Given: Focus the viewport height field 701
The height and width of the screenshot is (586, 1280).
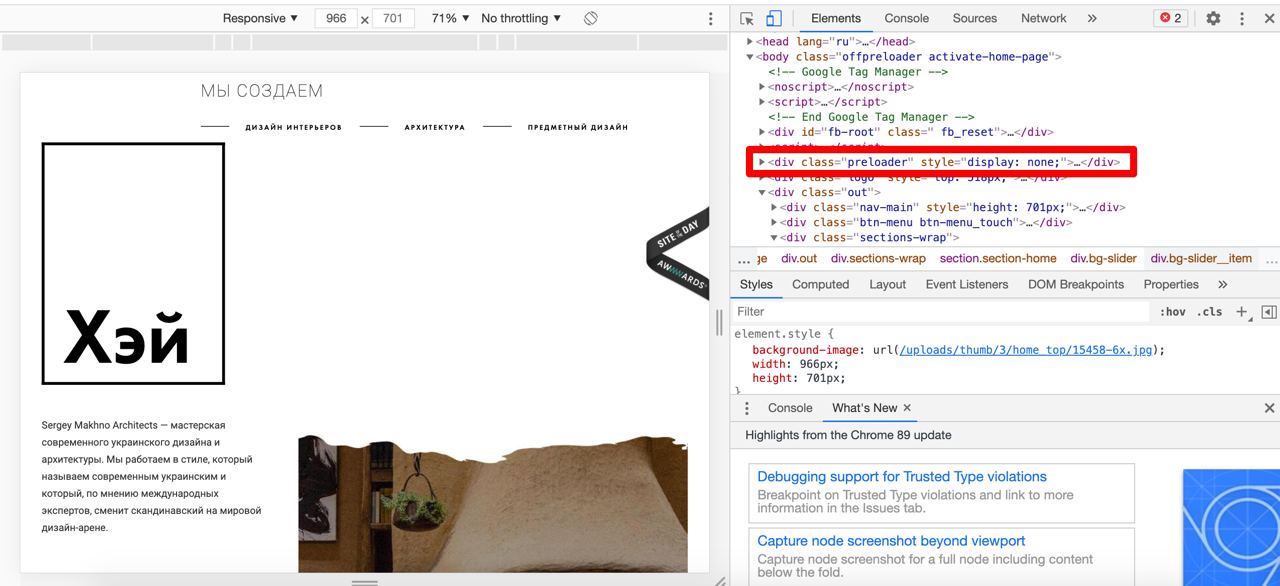Looking at the screenshot, I should point(393,18).
